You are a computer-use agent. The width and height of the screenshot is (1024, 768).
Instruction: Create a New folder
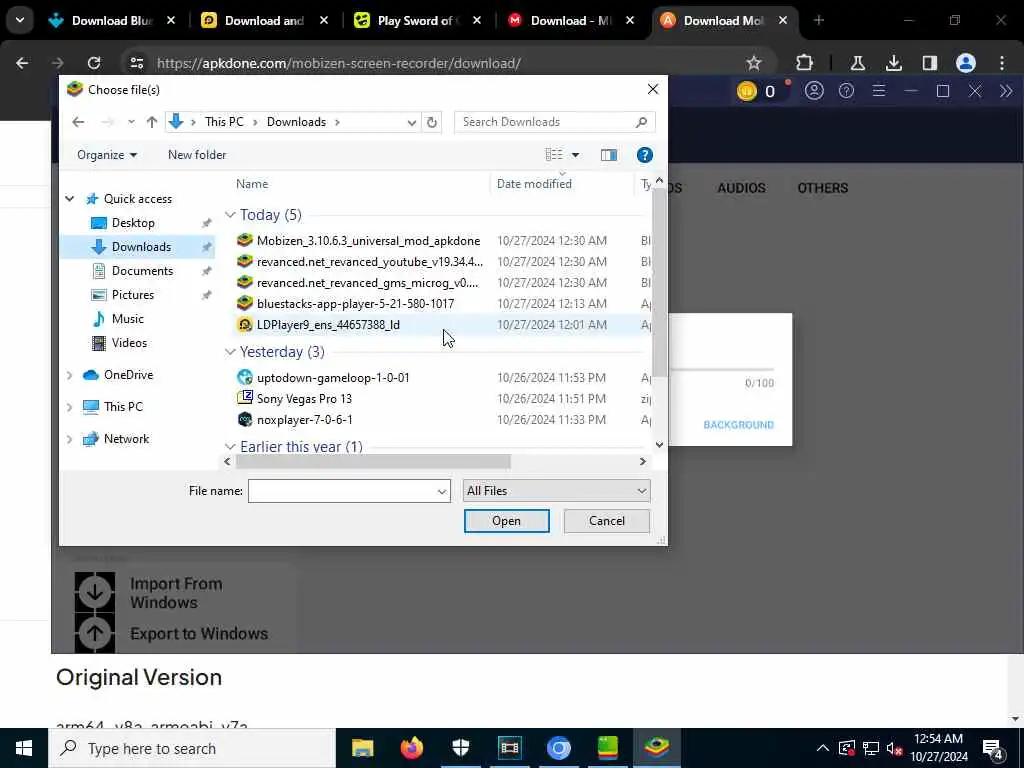click(197, 155)
